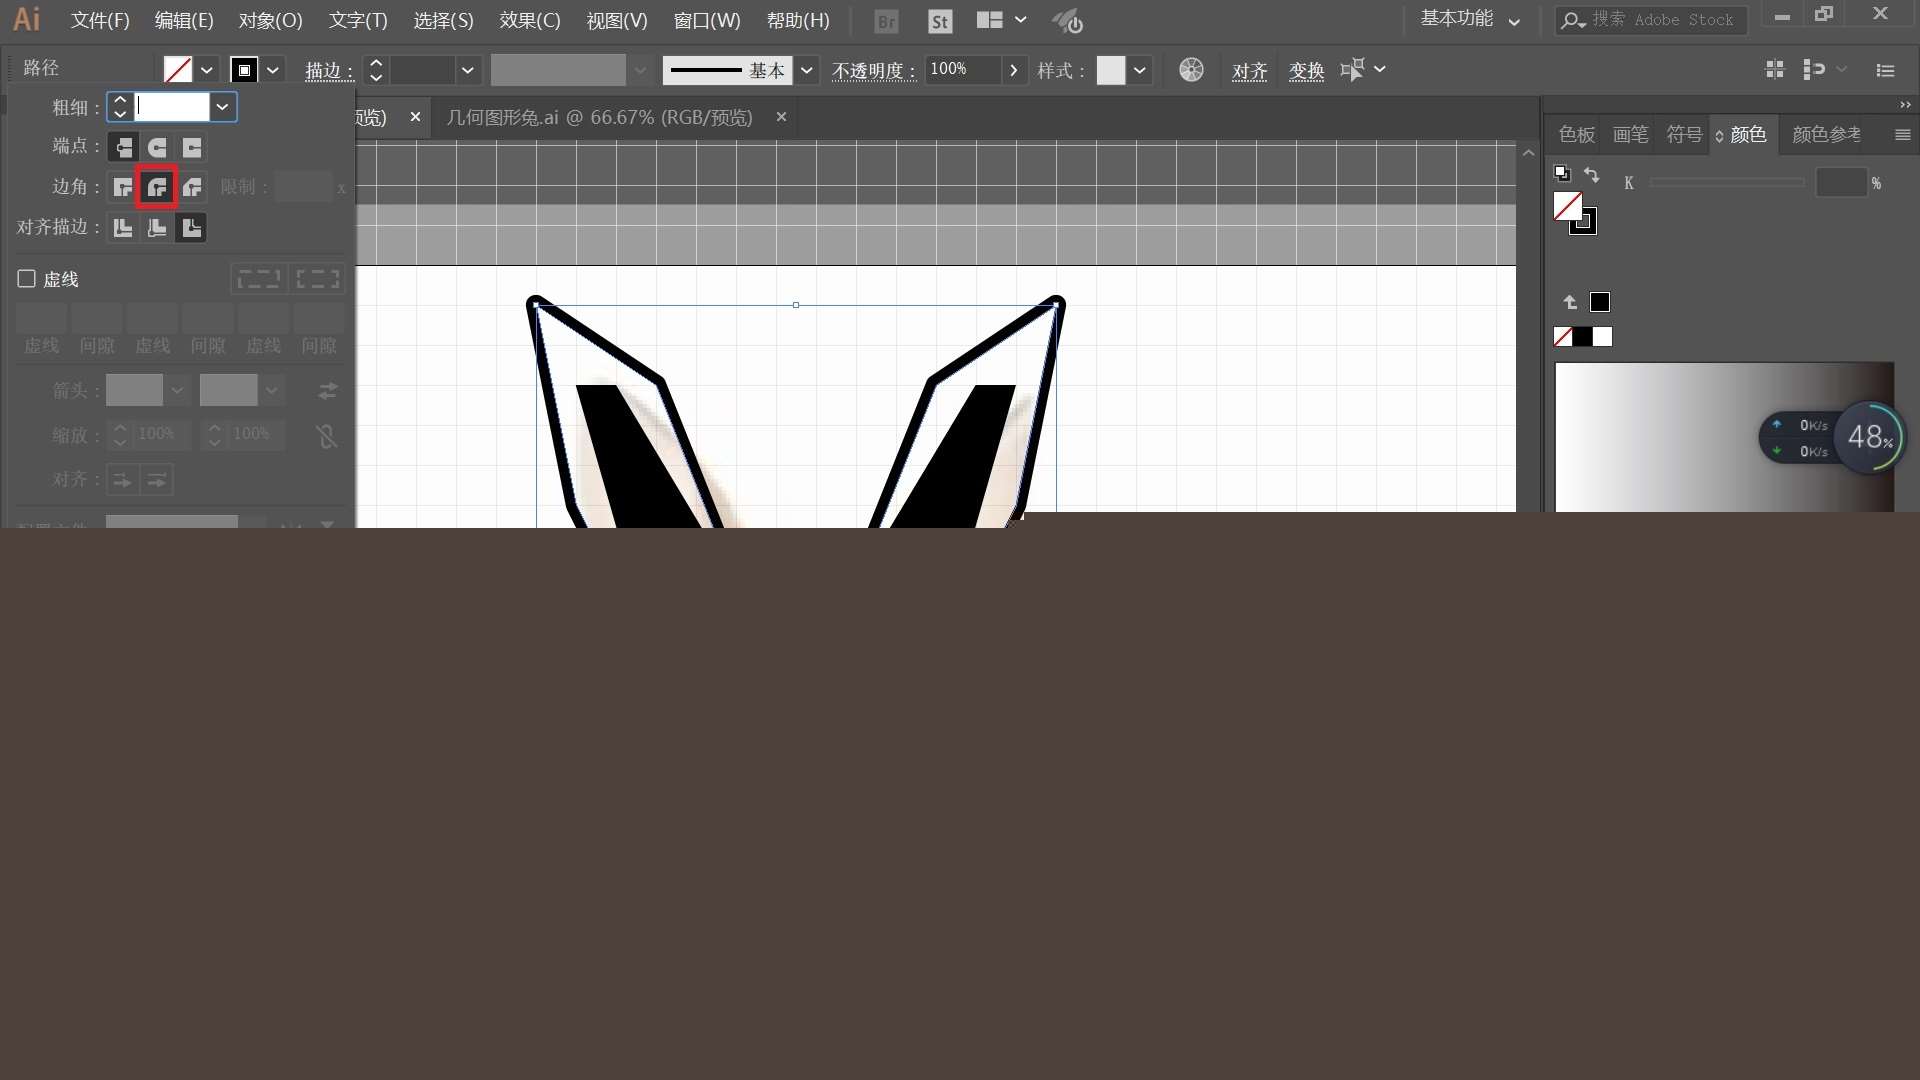Enable the 虚线 dashed line checkbox
The width and height of the screenshot is (1920, 1080).
tap(27, 279)
